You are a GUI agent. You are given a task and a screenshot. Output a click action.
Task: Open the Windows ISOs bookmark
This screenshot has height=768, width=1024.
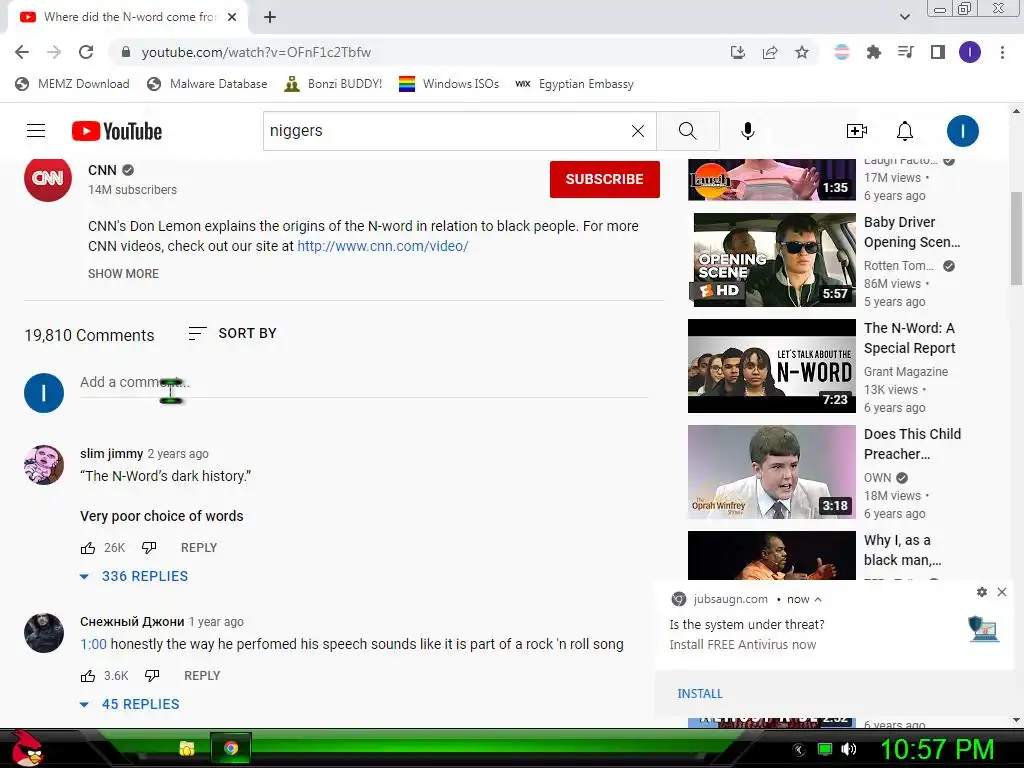click(449, 84)
